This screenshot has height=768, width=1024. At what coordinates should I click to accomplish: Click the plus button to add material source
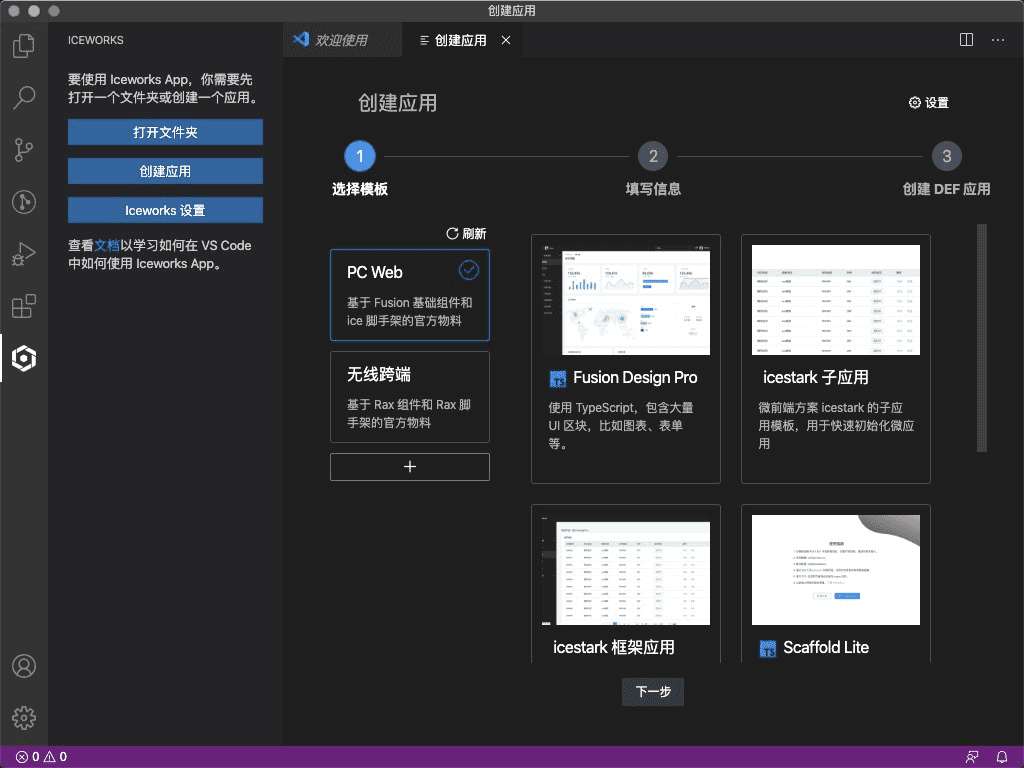pos(409,466)
